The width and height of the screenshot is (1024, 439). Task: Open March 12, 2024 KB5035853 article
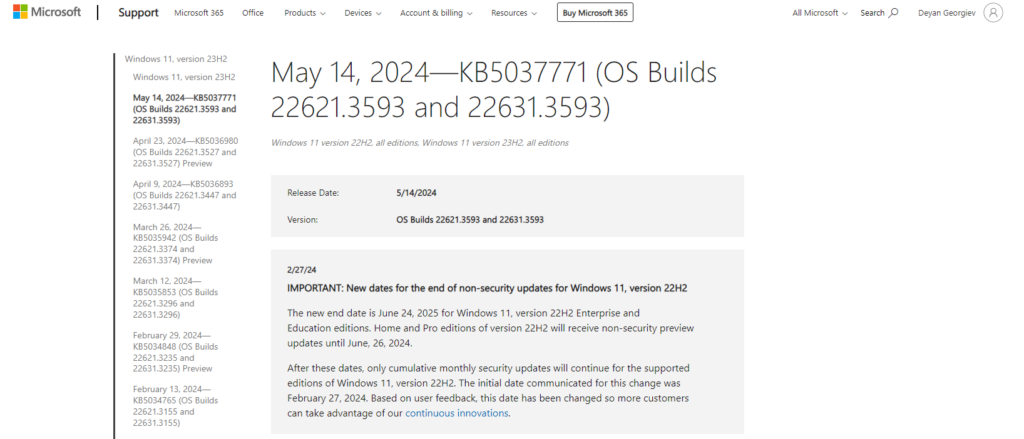coord(176,297)
